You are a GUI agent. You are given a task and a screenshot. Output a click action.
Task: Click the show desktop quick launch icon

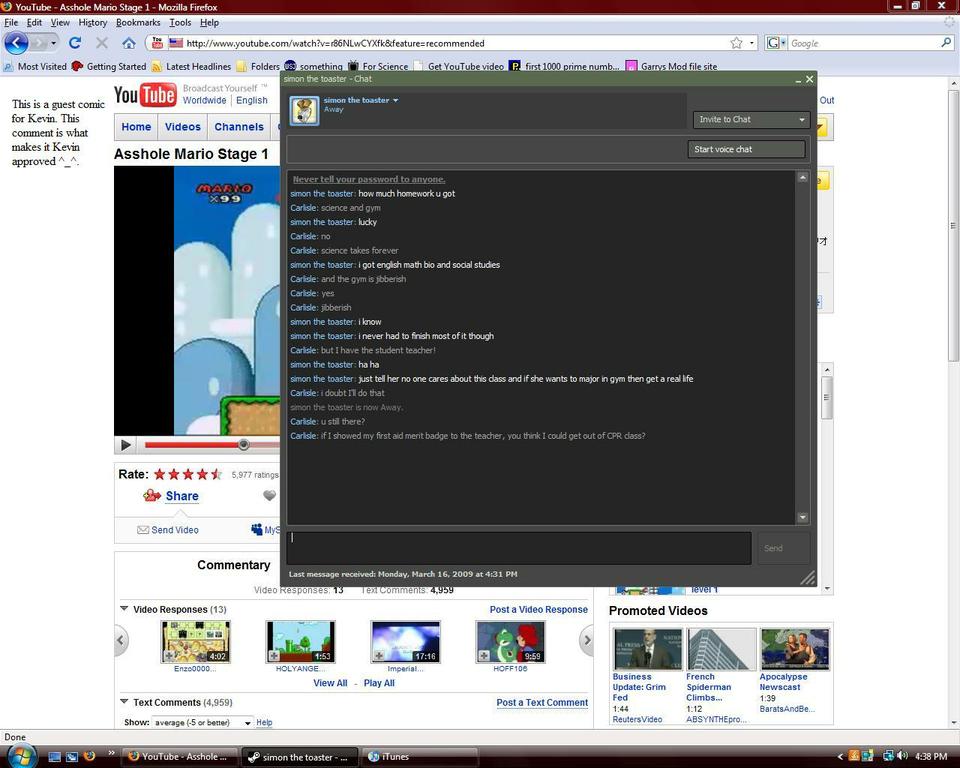point(54,756)
